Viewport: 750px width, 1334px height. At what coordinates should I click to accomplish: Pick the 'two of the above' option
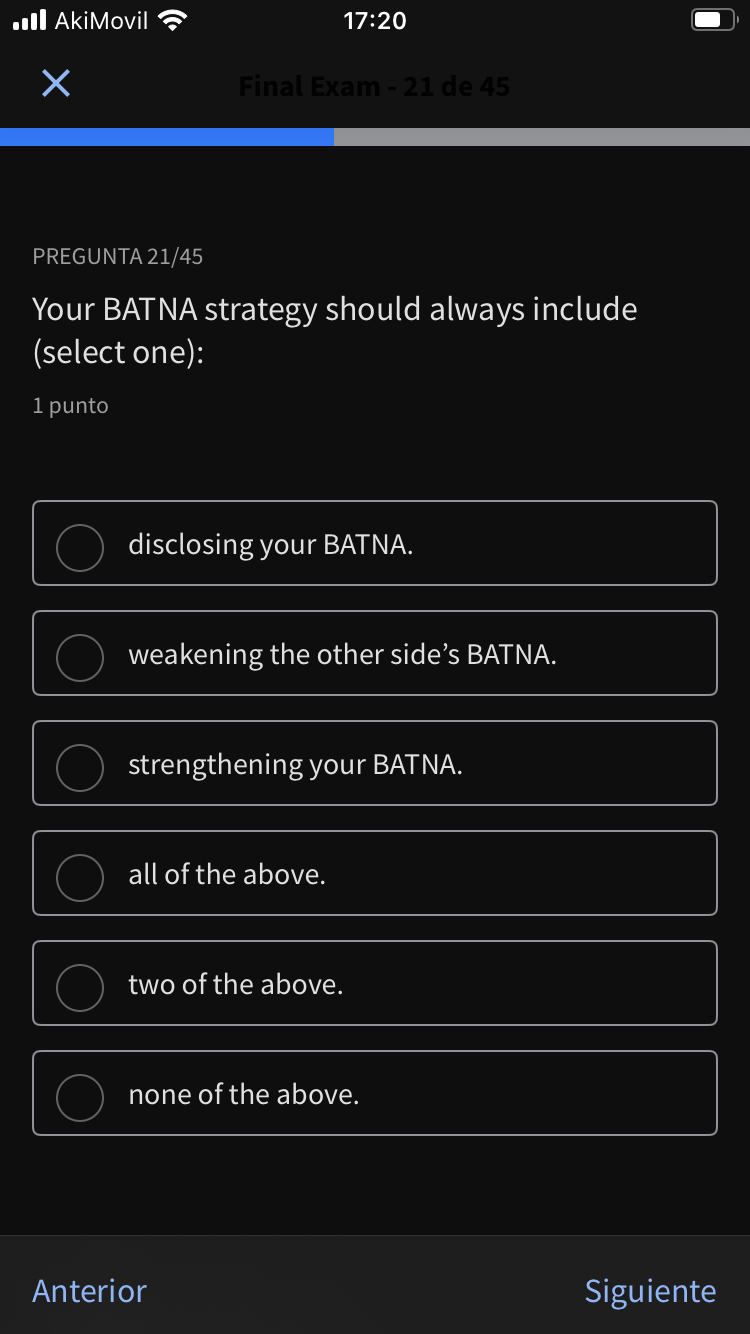[x=80, y=987]
